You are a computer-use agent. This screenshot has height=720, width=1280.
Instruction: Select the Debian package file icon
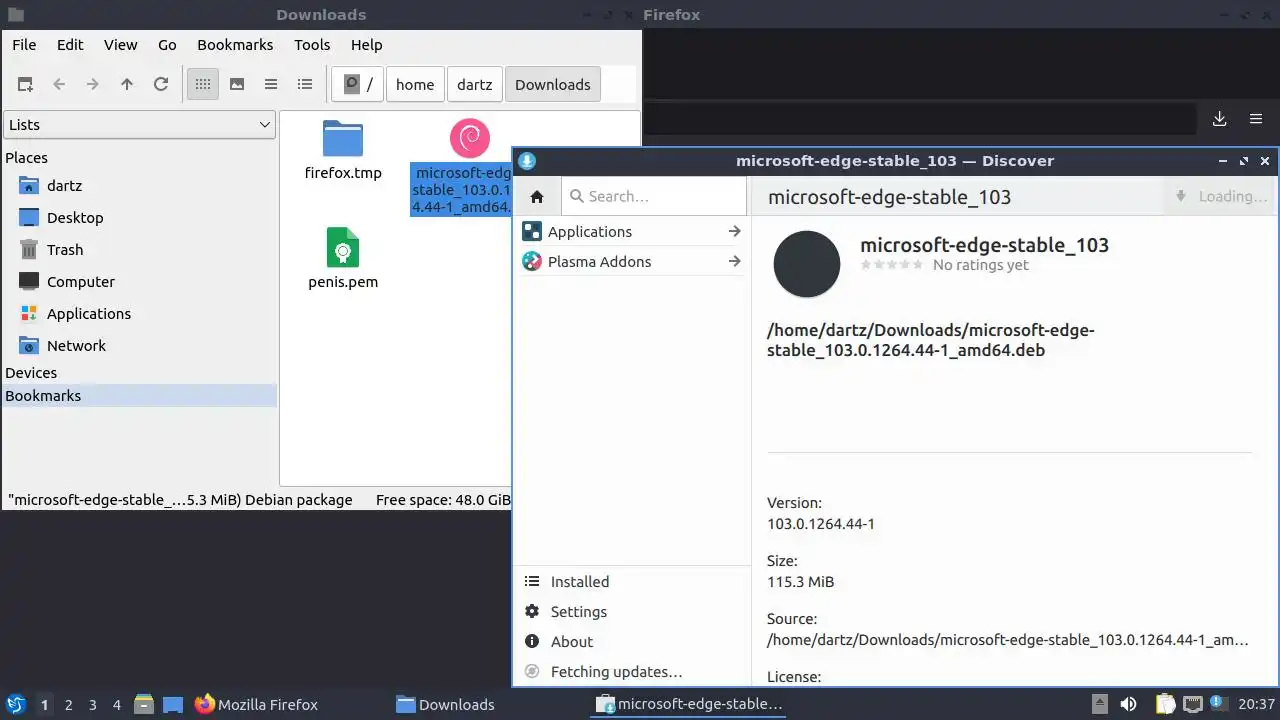pos(469,138)
